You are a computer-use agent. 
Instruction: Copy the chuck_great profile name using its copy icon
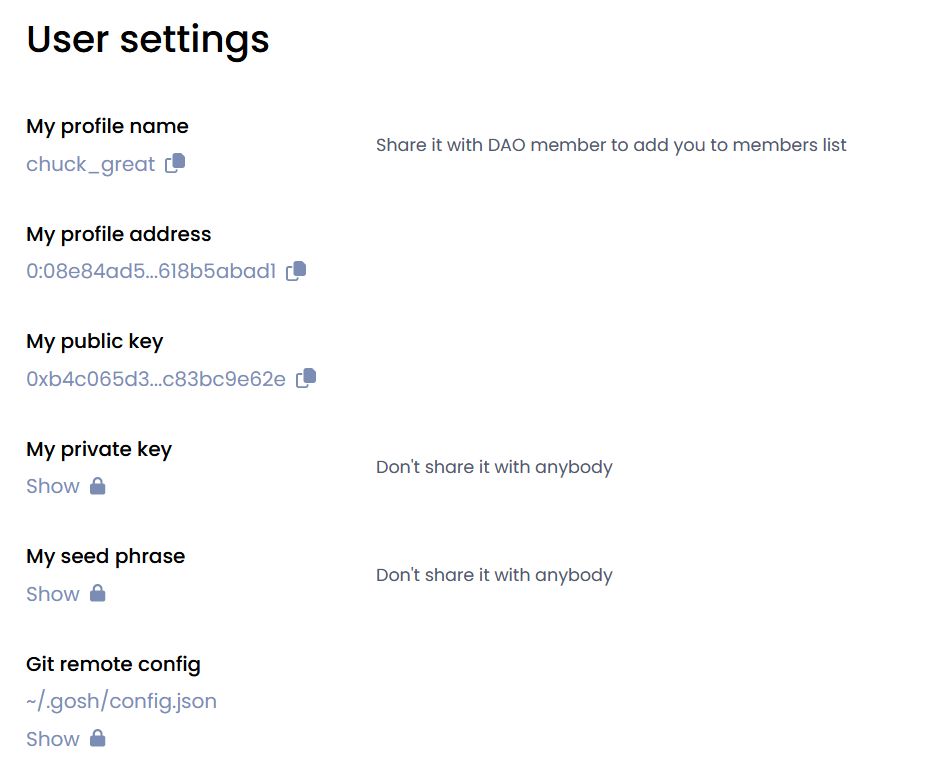pyautogui.click(x=175, y=163)
